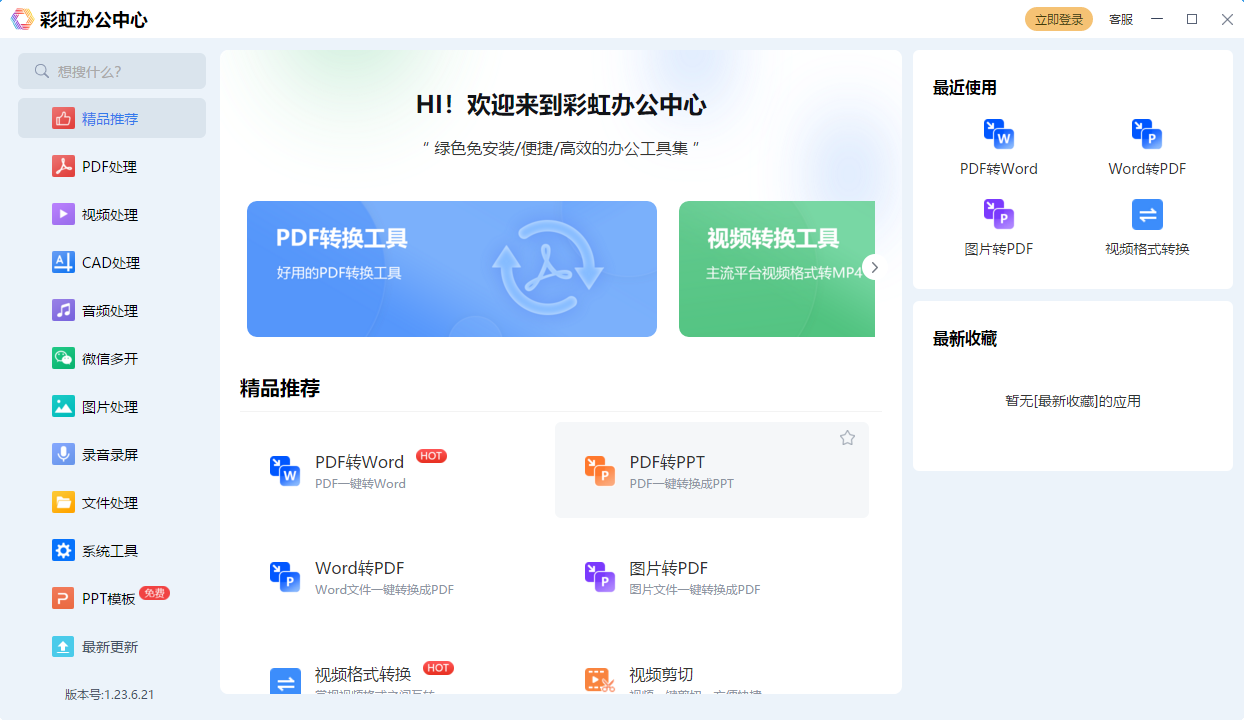Open 视频转换工具 green banner card
This screenshot has height=720, width=1244.
pos(777,269)
